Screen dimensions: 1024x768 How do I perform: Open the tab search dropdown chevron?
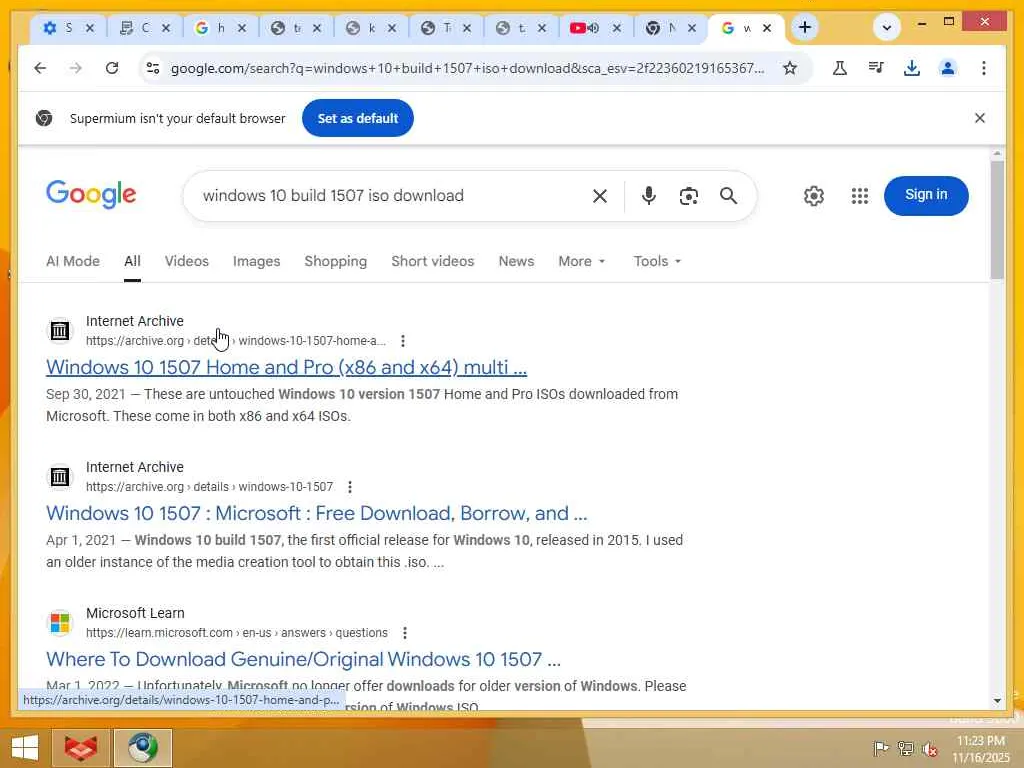pyautogui.click(x=886, y=27)
